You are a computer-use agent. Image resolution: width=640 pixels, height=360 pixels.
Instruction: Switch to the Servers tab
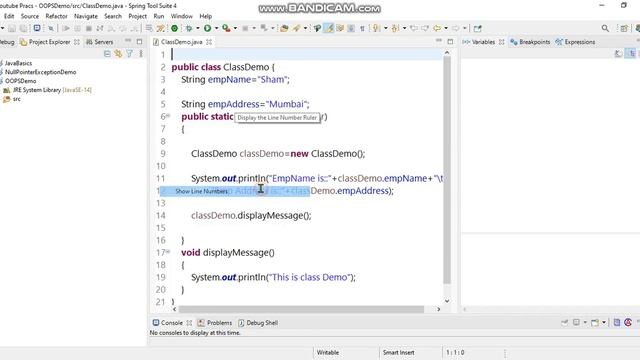pyautogui.click(x=100, y=42)
